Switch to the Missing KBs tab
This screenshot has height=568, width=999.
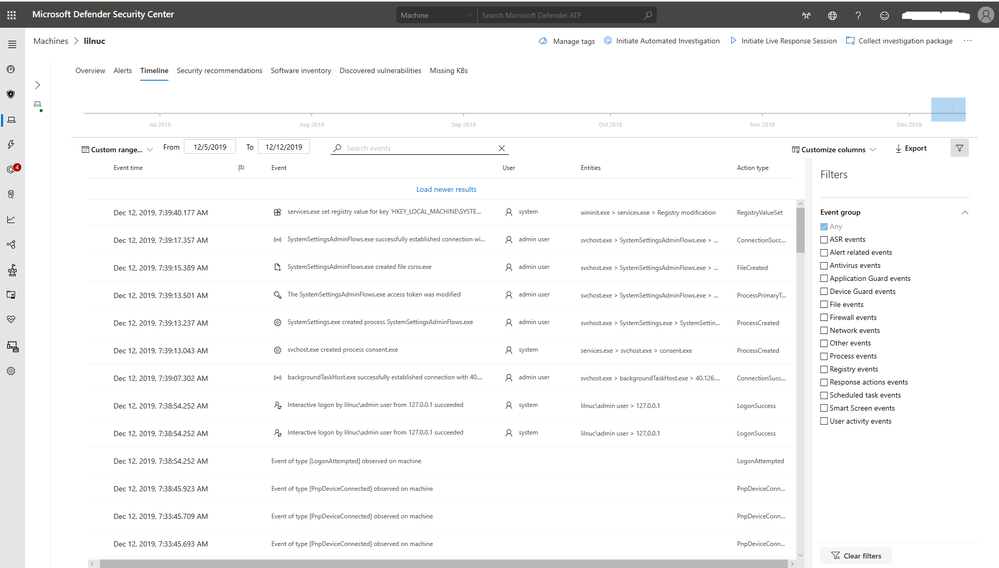449,71
